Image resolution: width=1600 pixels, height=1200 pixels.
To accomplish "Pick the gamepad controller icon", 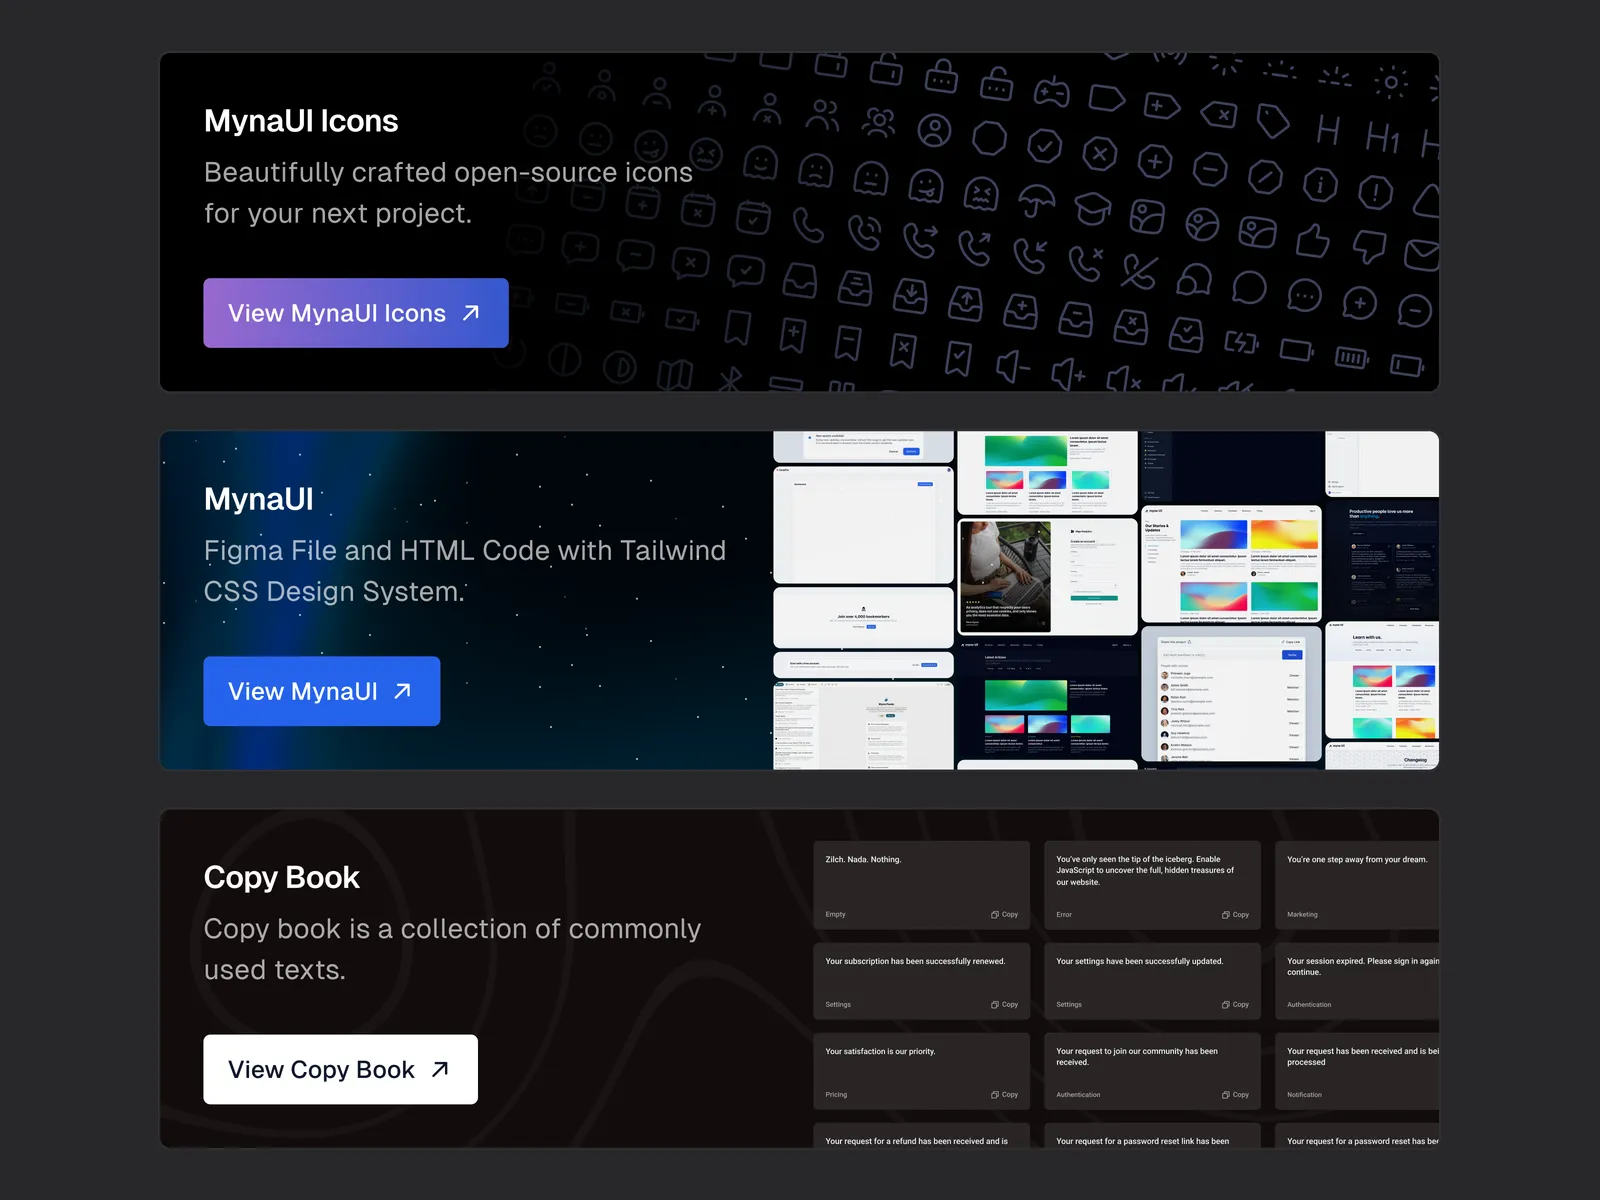I will point(1051,93).
